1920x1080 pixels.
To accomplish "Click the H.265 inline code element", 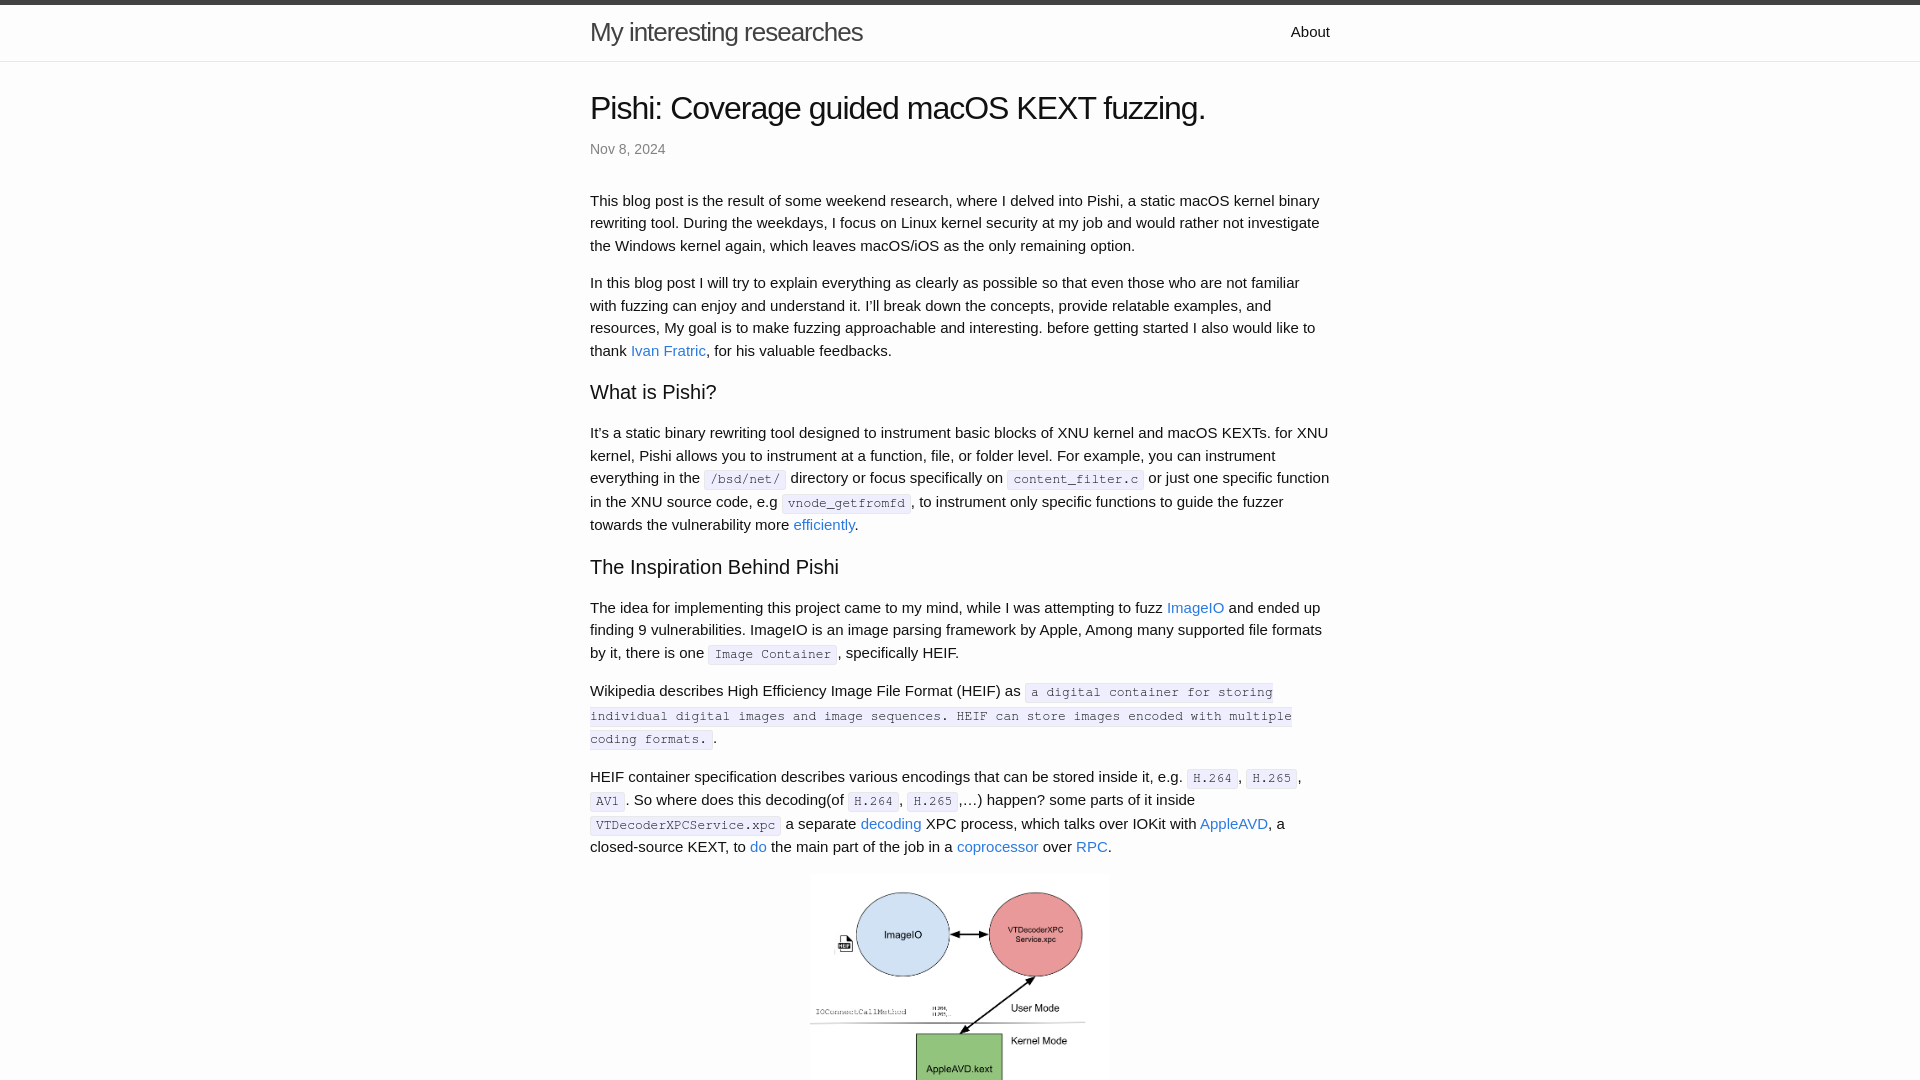I will tap(1270, 778).
